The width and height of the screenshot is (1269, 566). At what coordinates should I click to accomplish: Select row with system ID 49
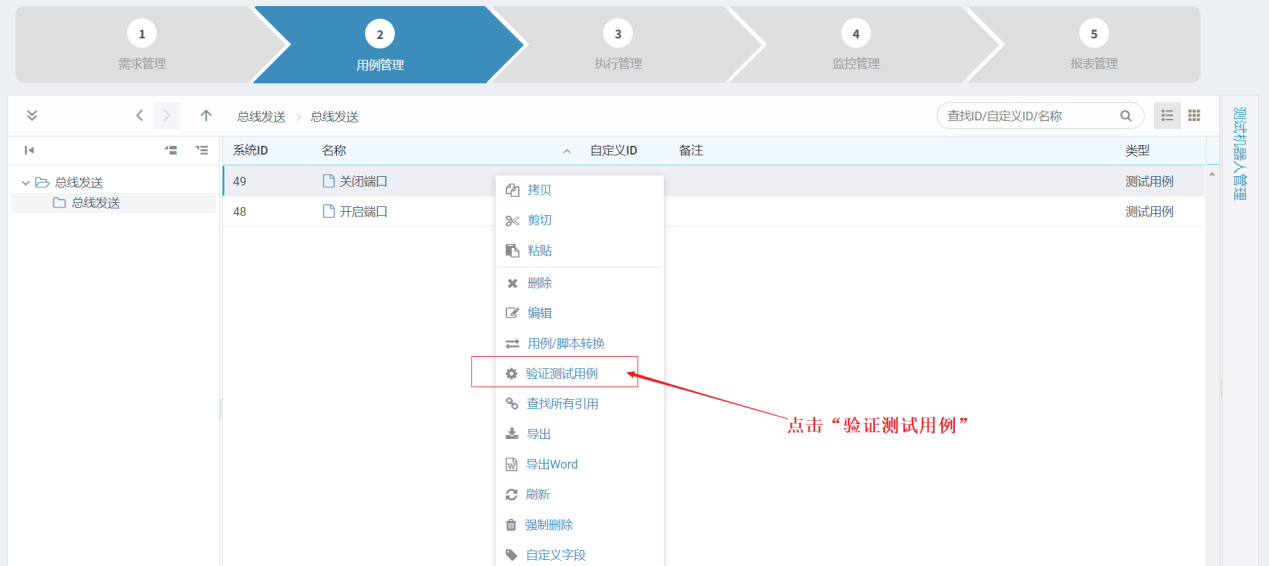click(x=714, y=182)
